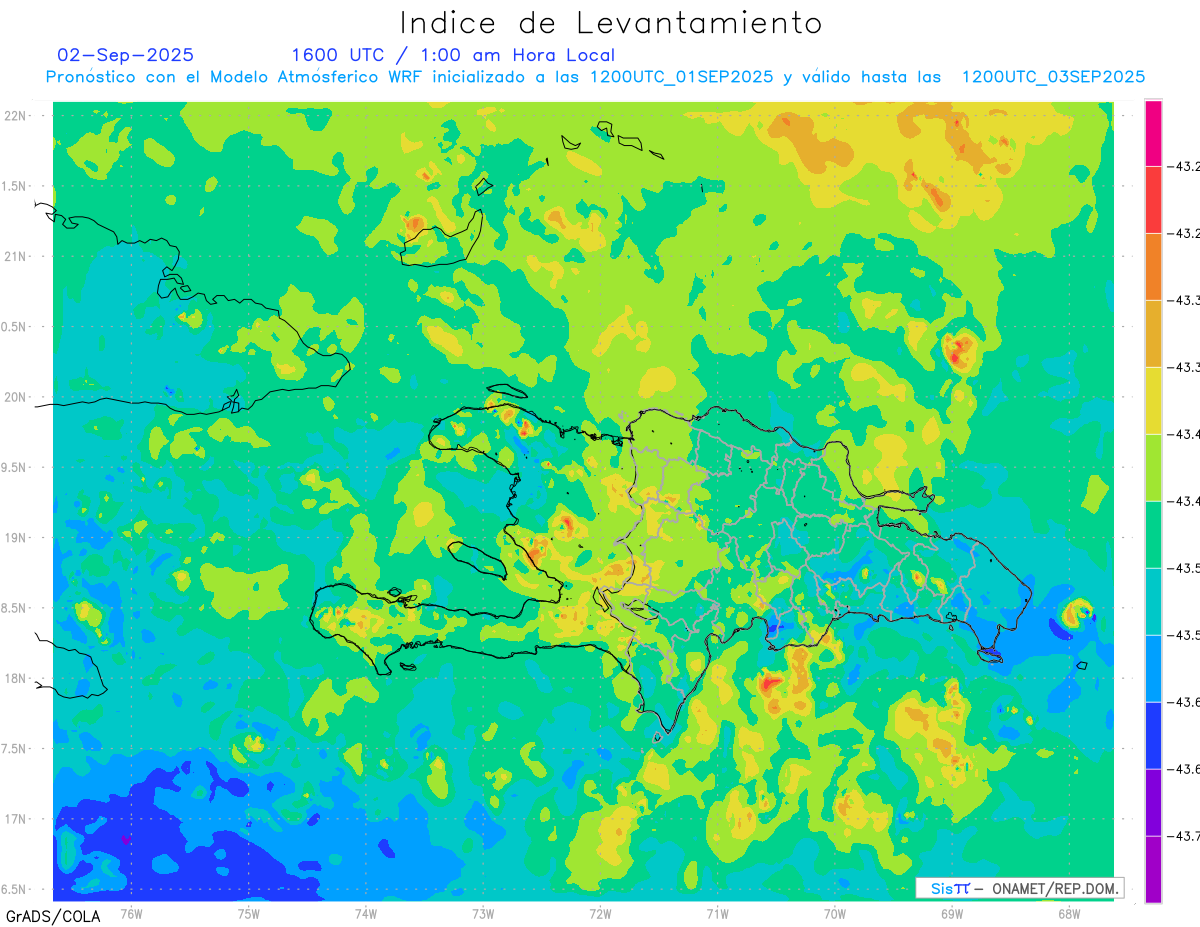Select the dark blue legend segment

(x=1153, y=736)
